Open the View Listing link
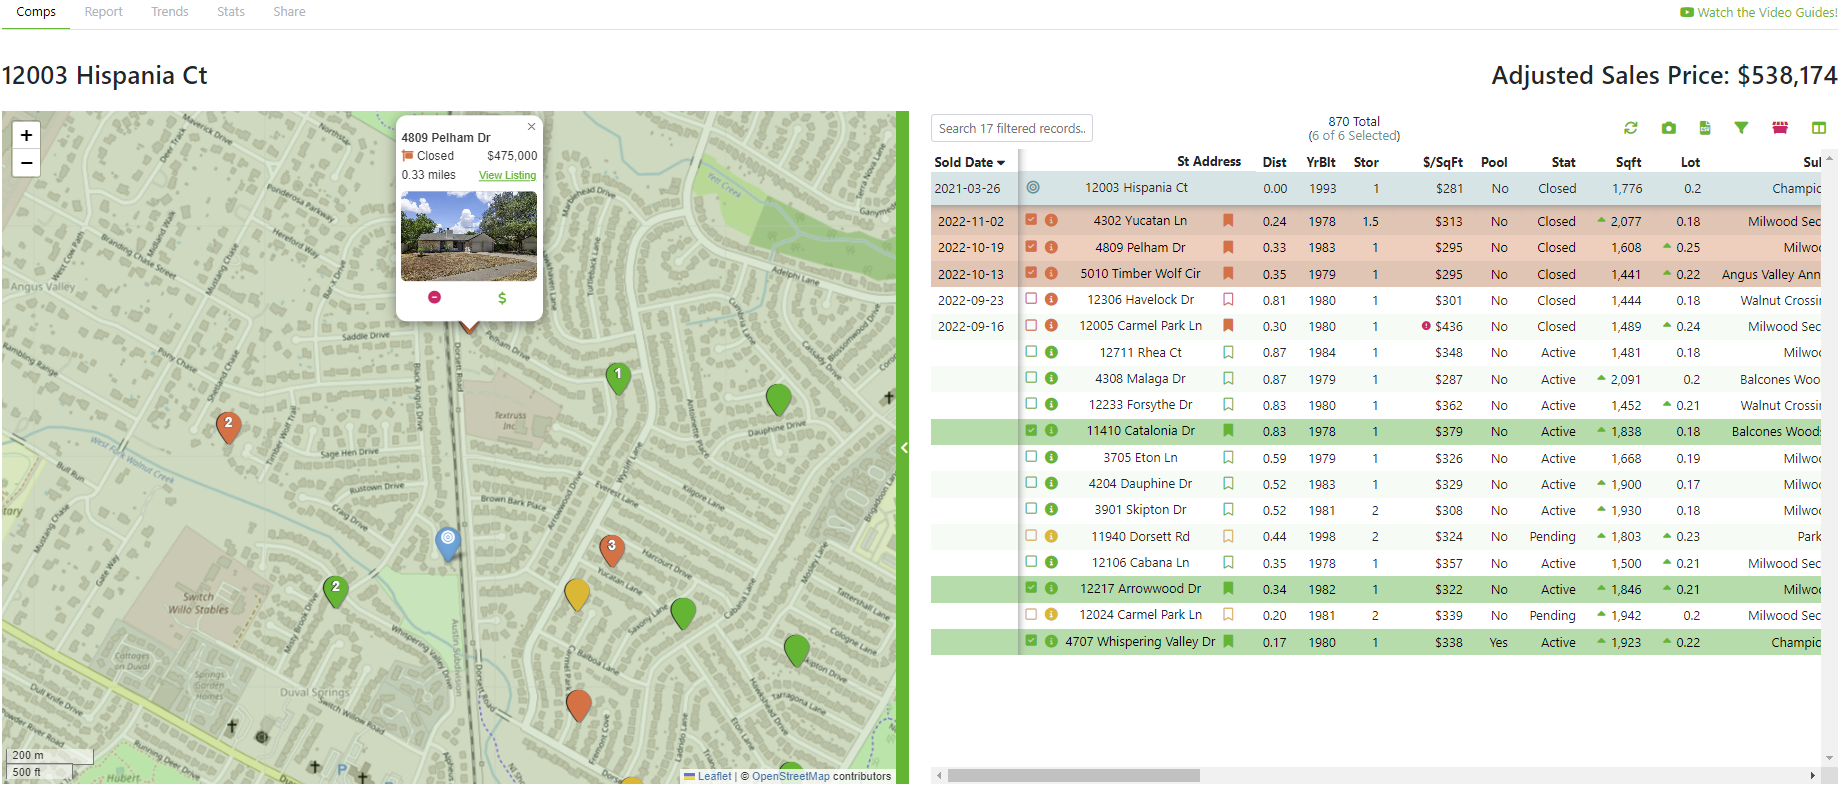 pyautogui.click(x=507, y=175)
